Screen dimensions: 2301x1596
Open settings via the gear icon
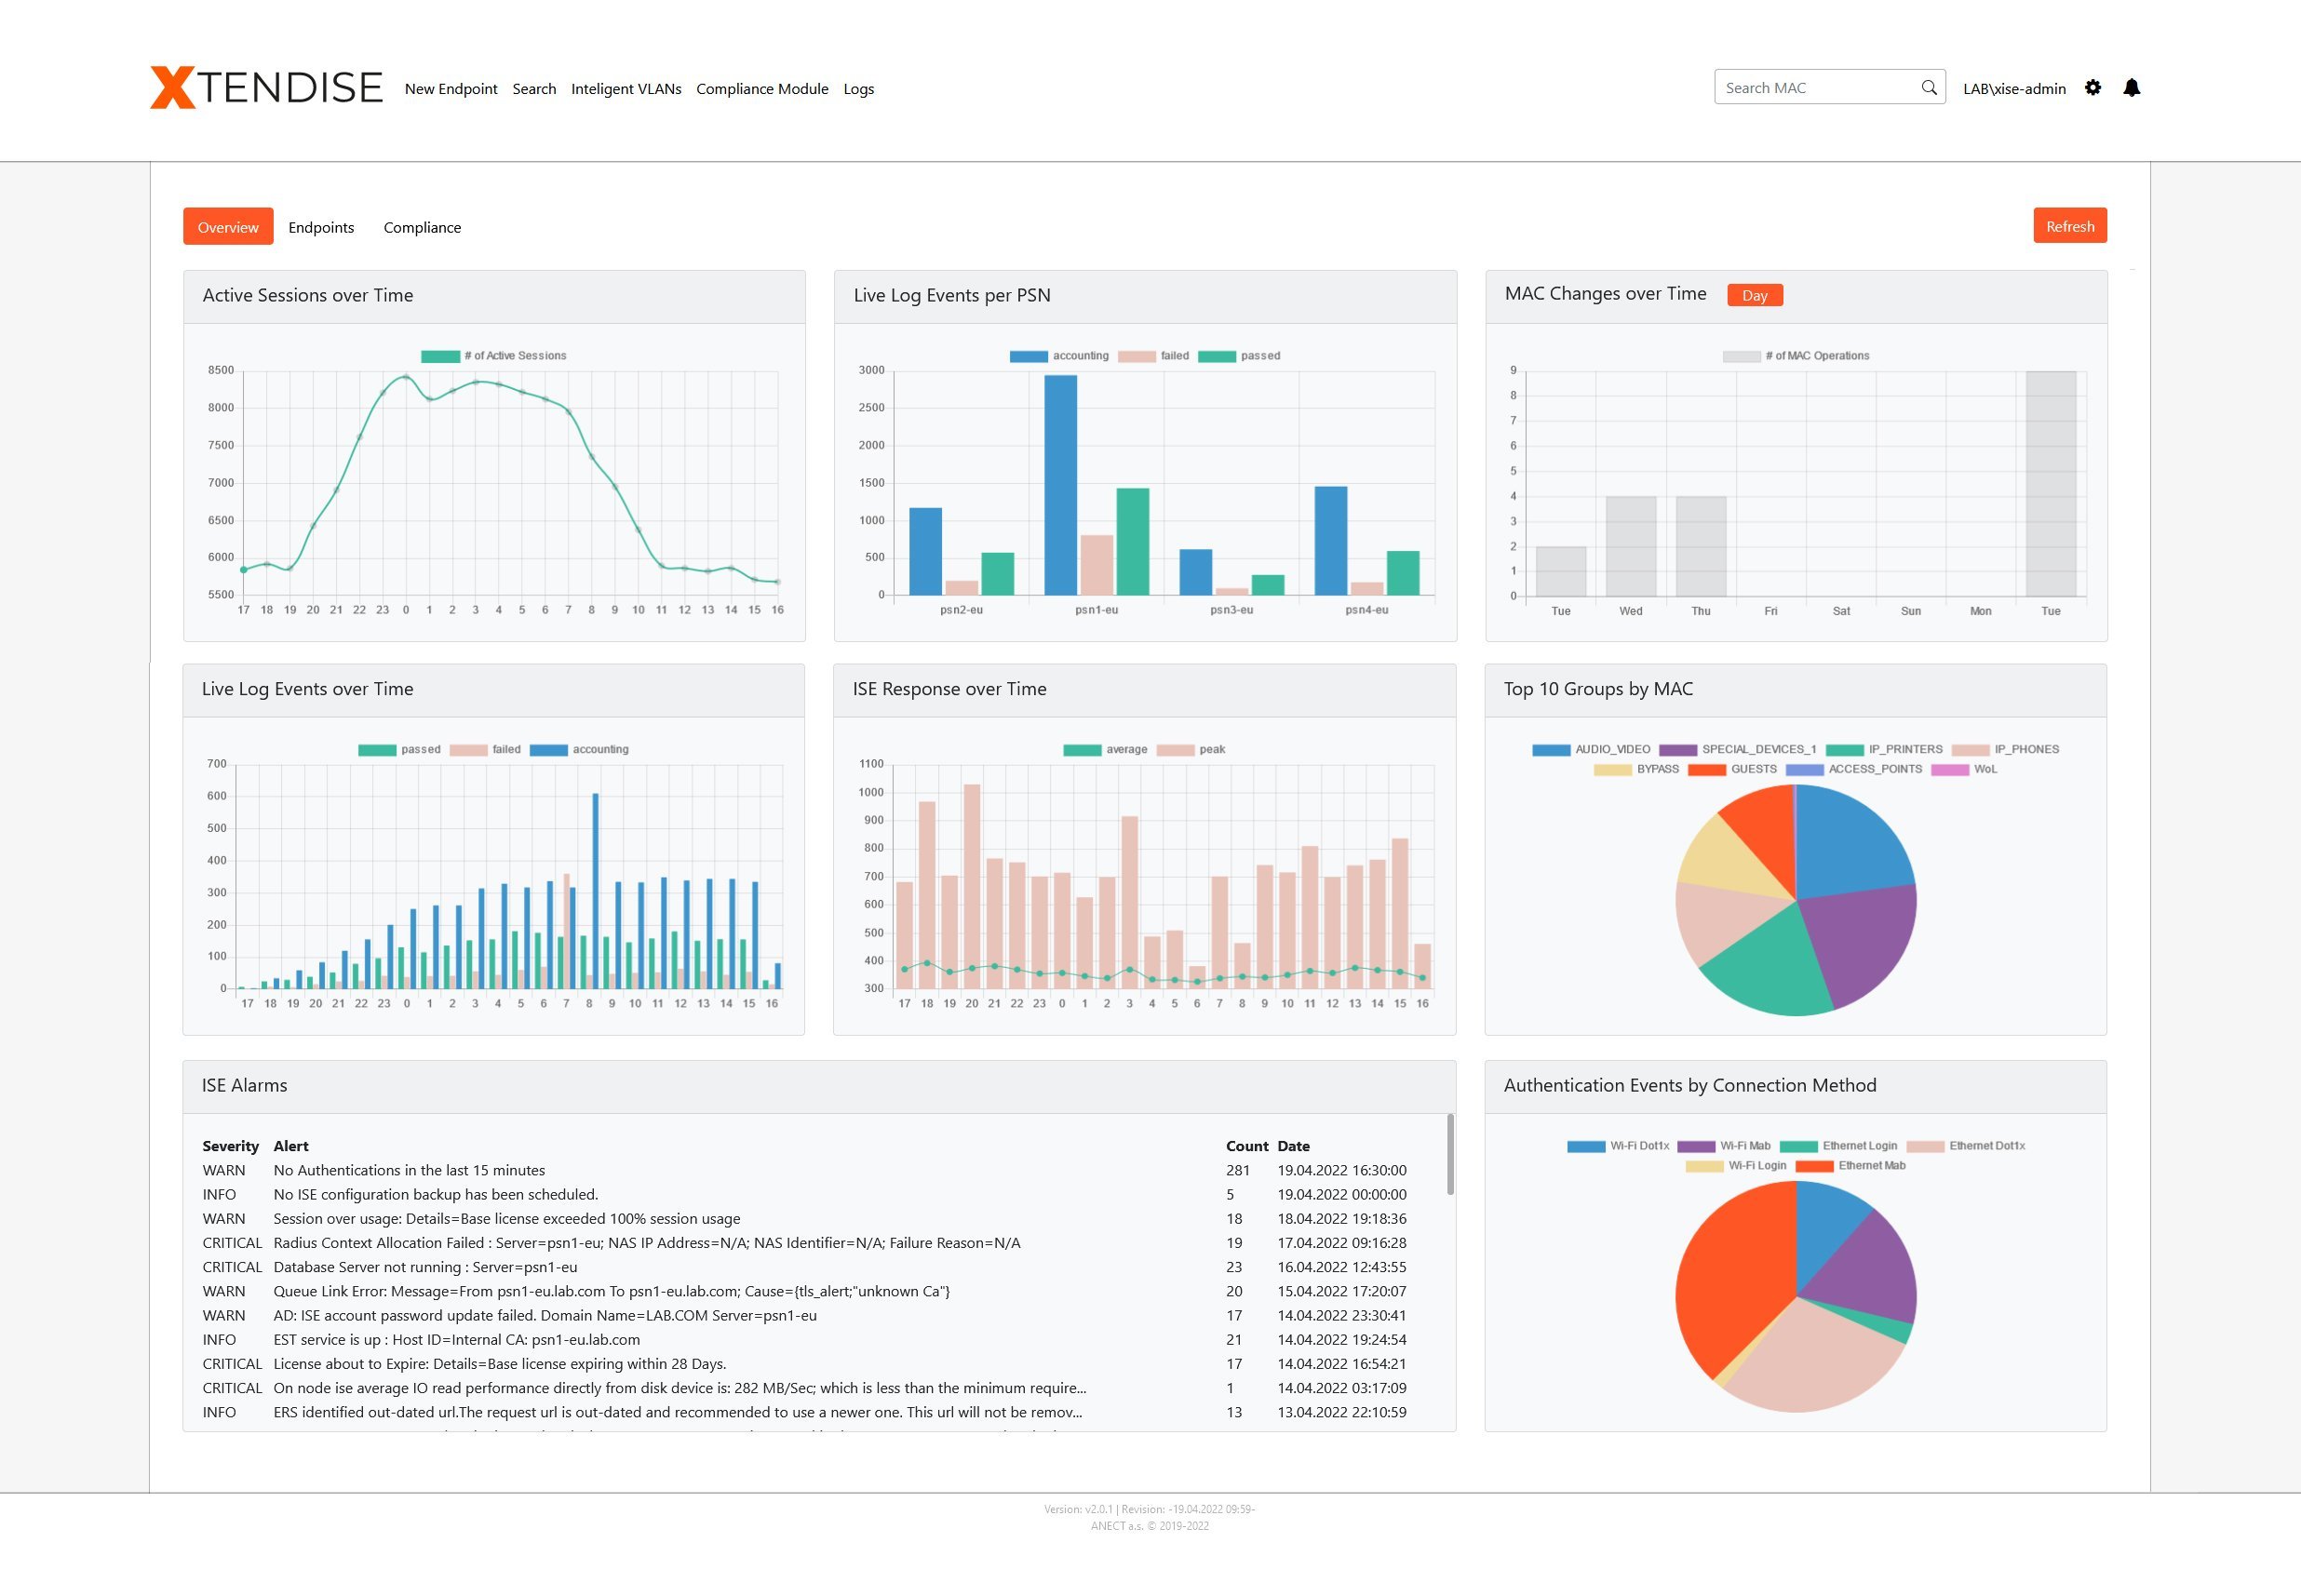tap(2092, 87)
